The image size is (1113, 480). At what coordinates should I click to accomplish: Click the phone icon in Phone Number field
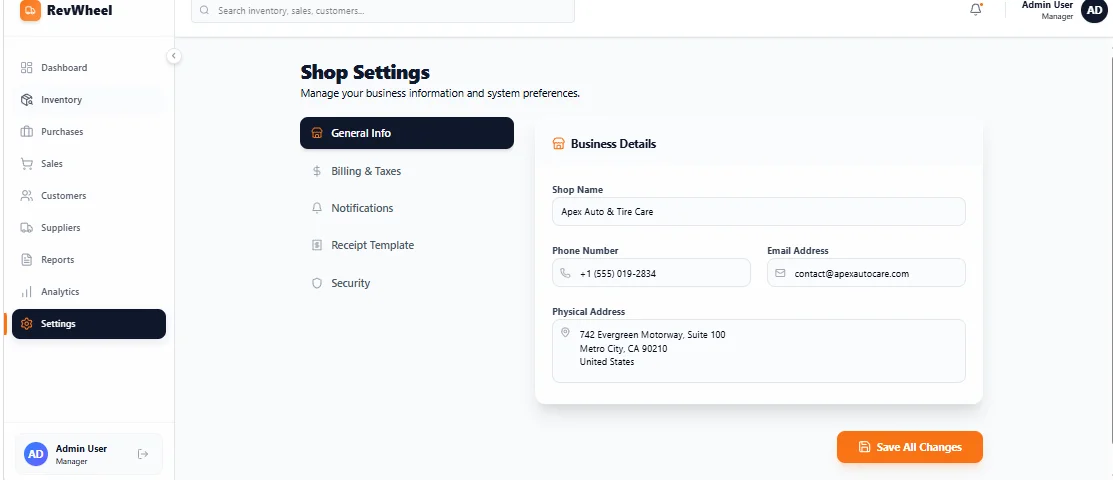(566, 273)
